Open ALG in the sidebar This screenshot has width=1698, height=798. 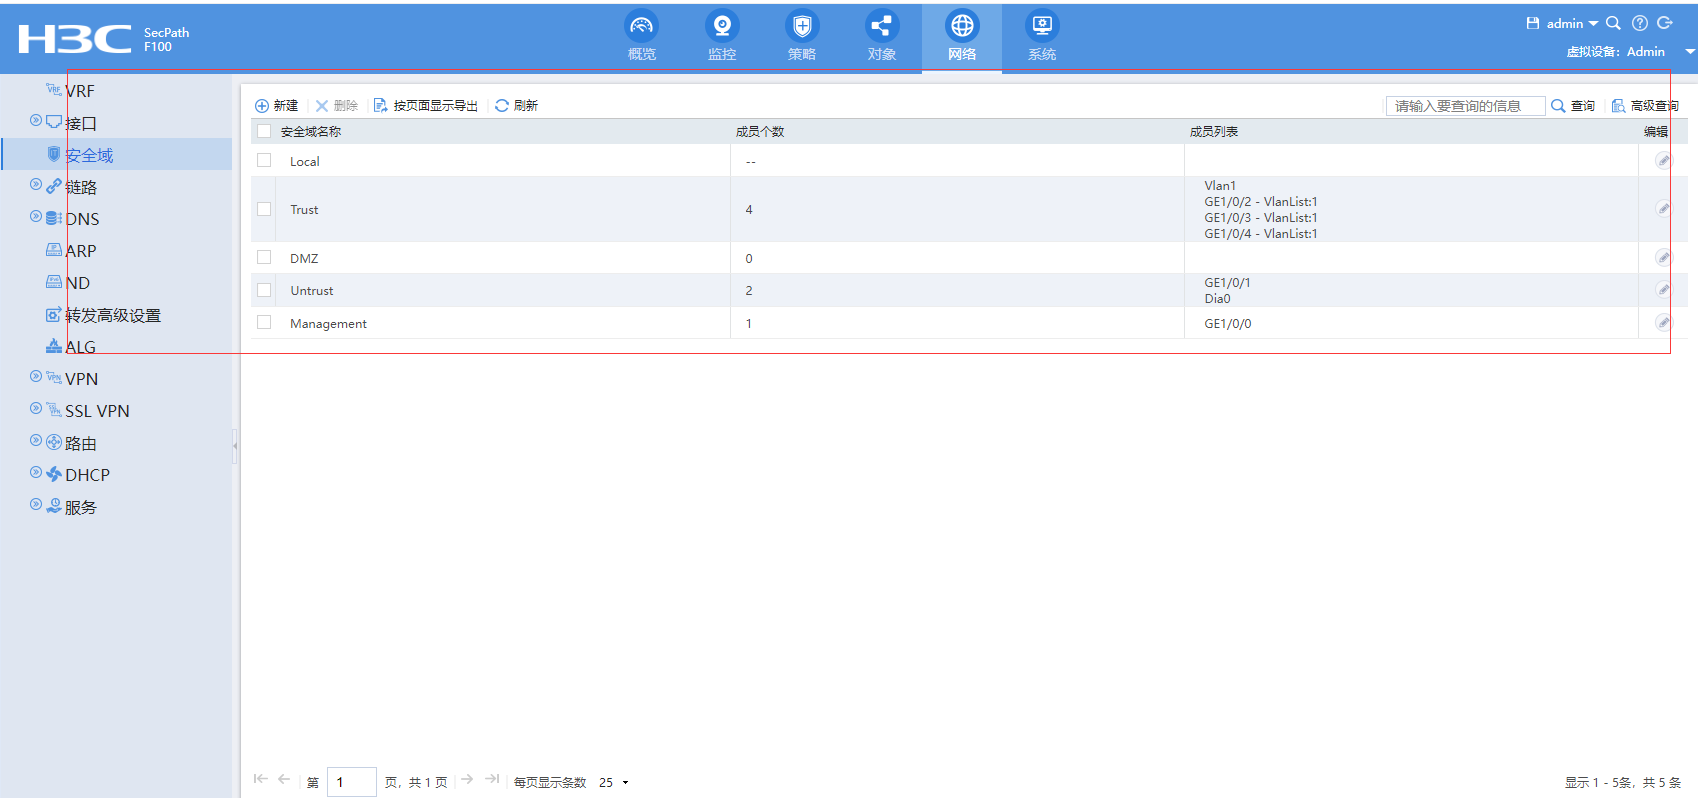click(x=81, y=347)
